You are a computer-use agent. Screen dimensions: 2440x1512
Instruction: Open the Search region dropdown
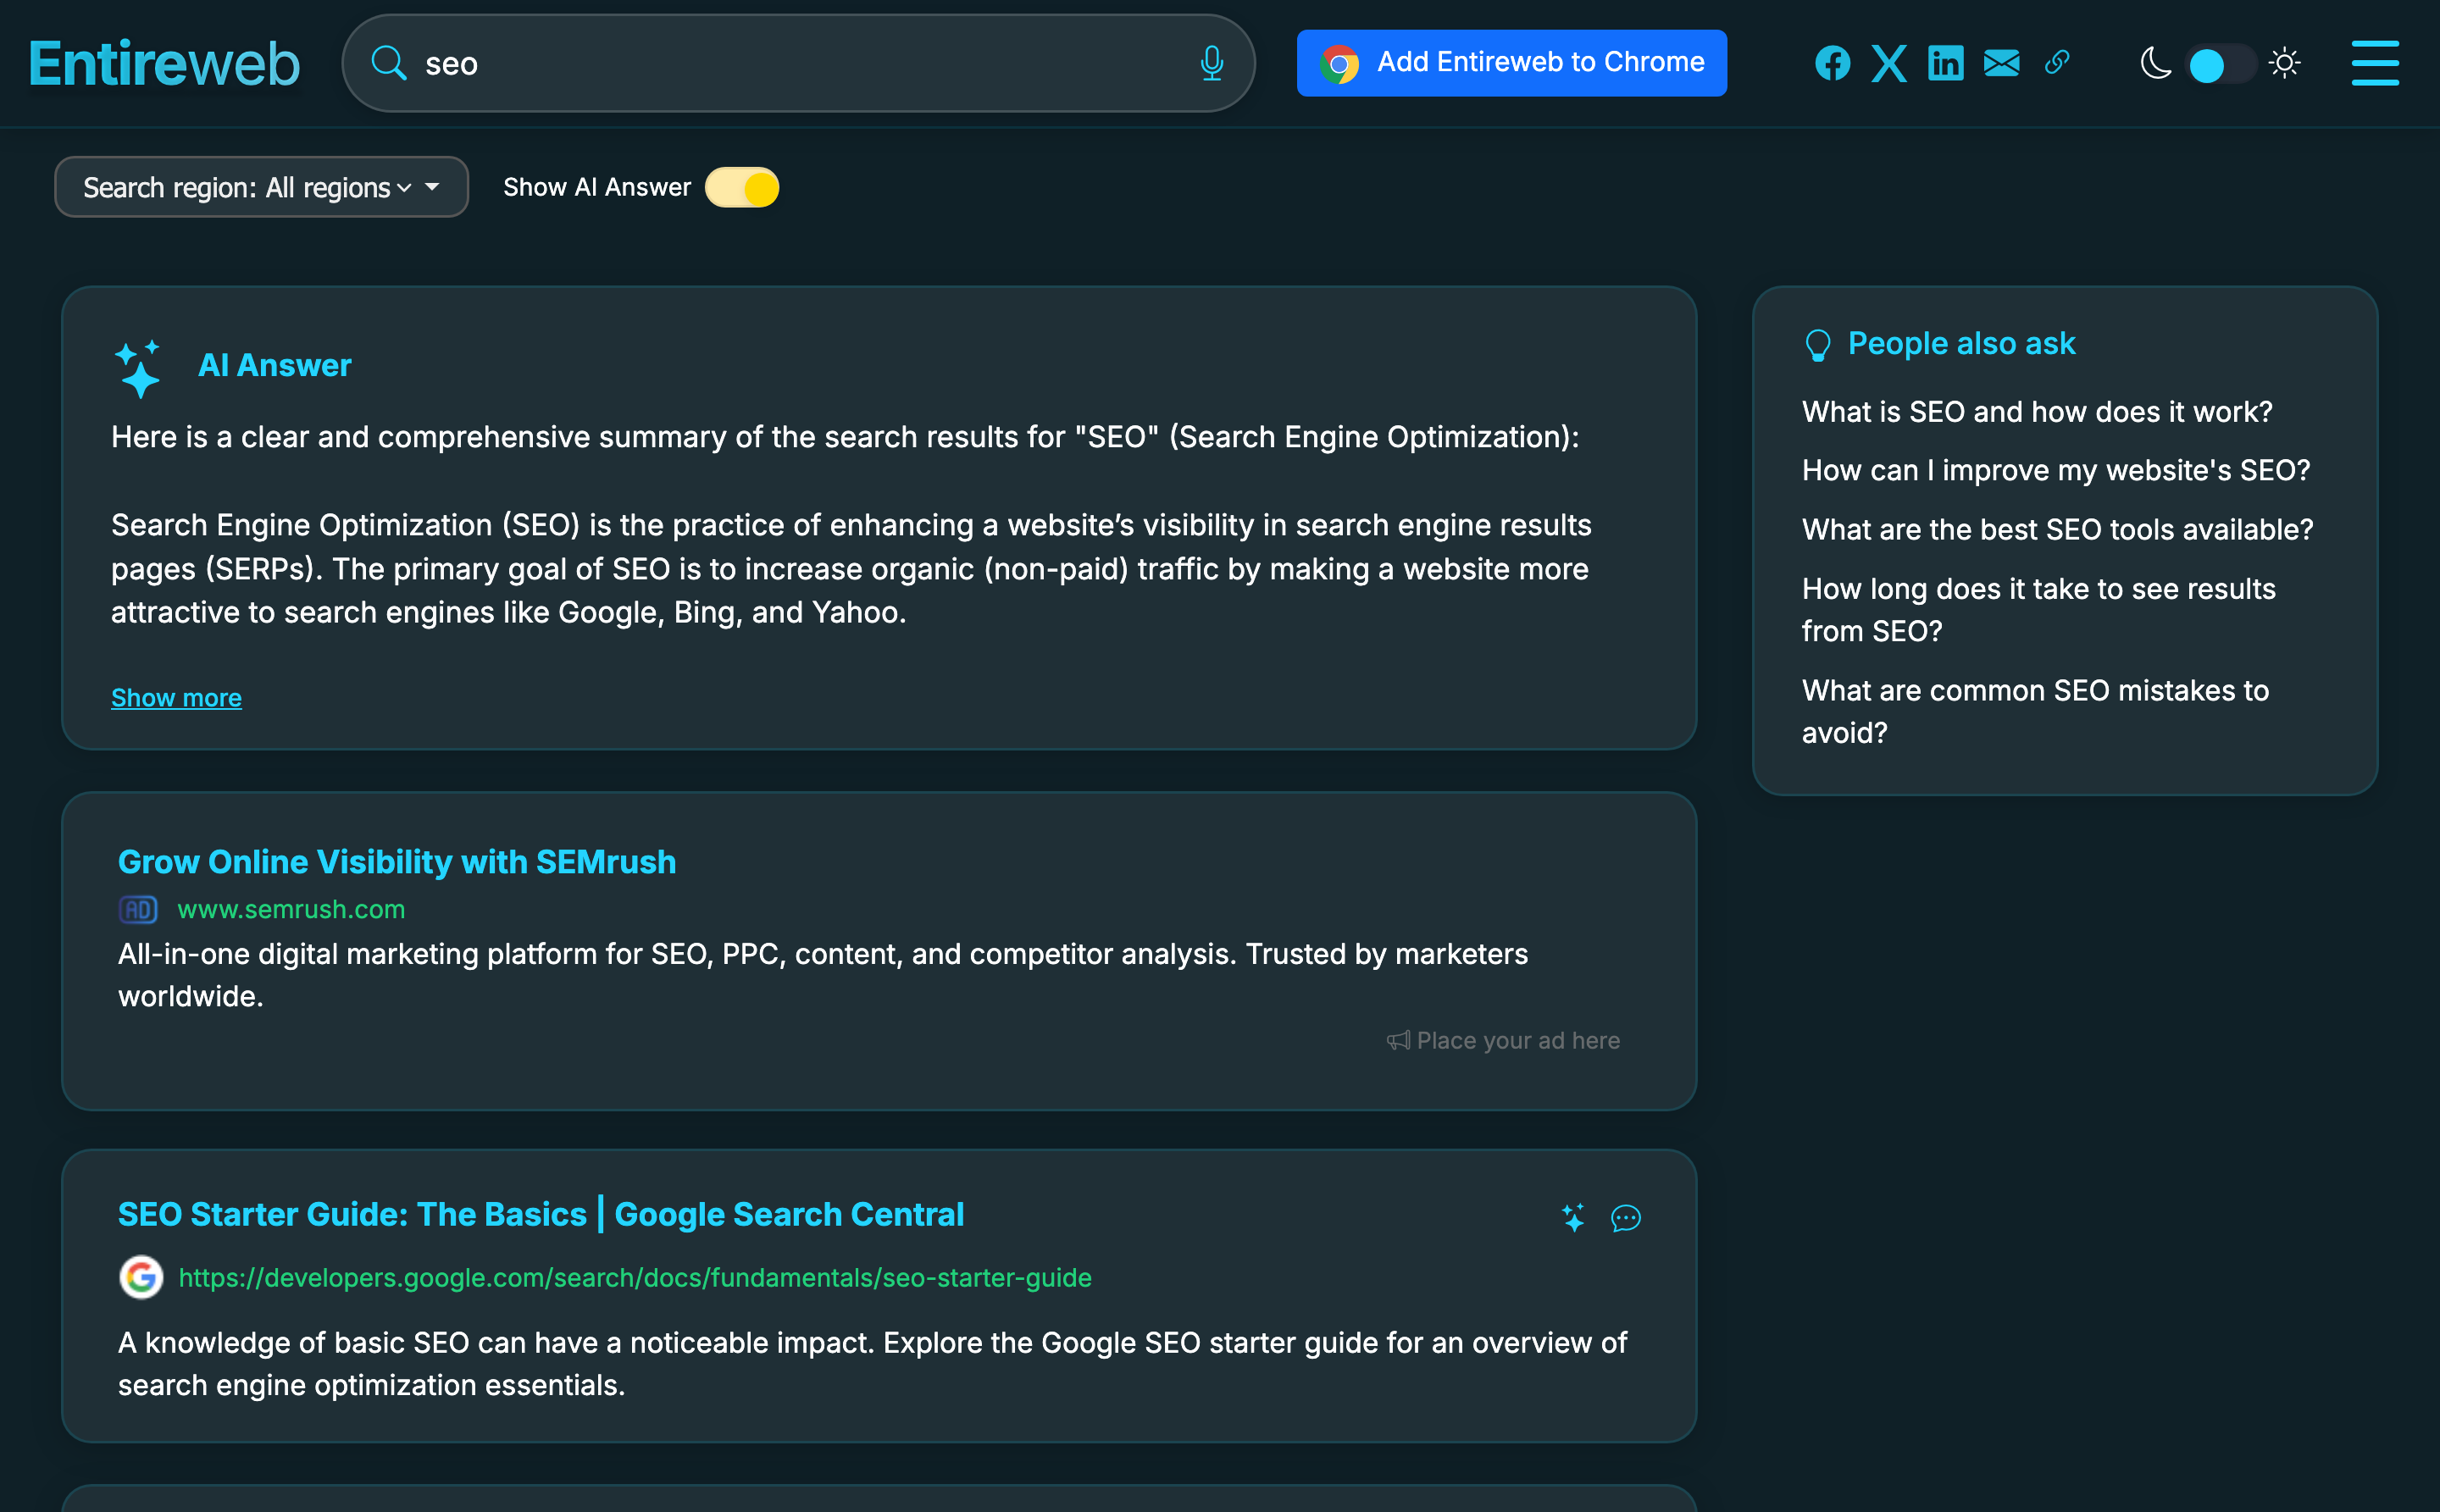[261, 187]
